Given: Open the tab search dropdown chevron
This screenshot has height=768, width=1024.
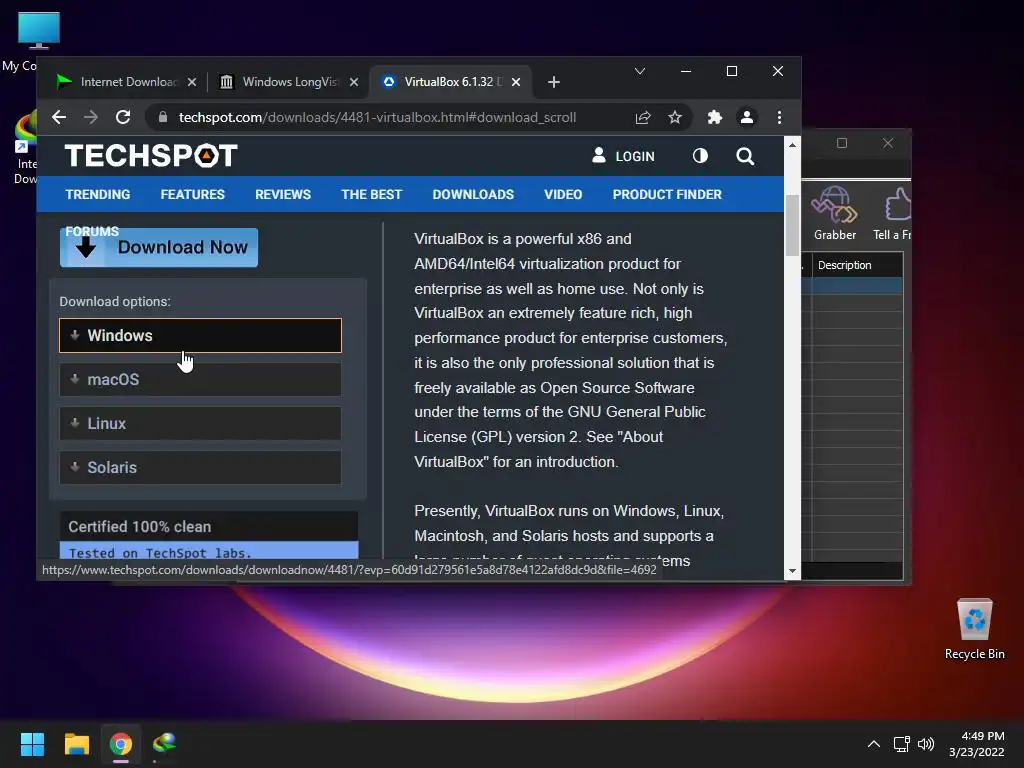Looking at the screenshot, I should 640,71.
